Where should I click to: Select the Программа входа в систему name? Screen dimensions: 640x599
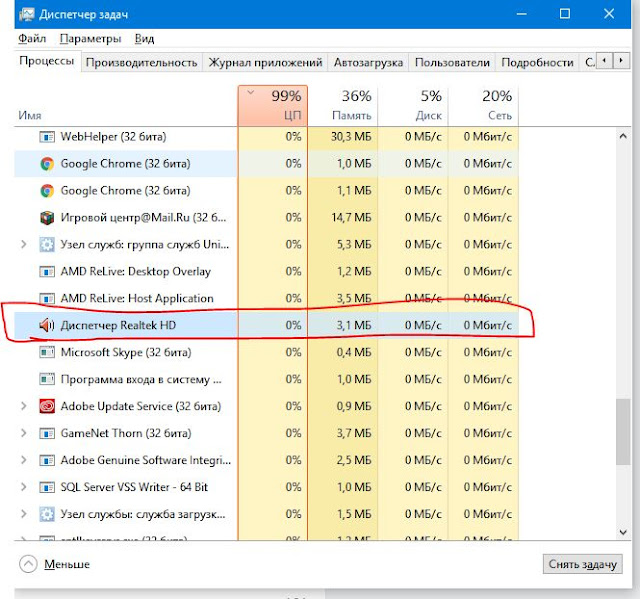(141, 379)
